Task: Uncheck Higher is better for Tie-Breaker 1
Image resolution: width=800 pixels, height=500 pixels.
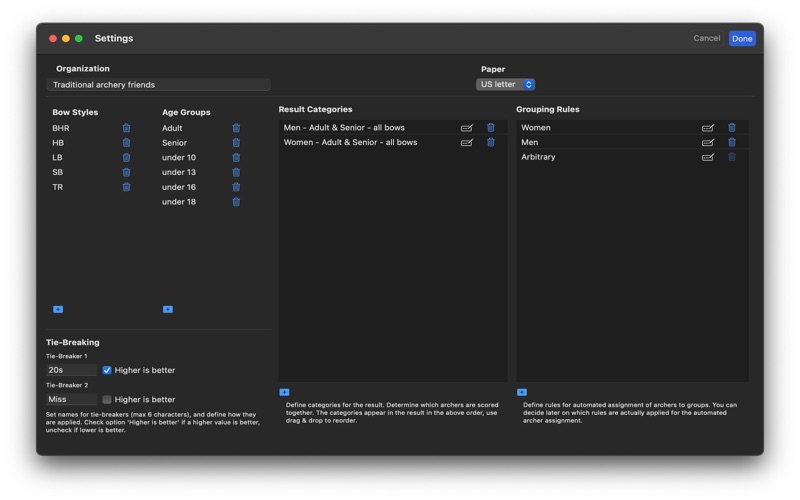Action: pos(107,370)
